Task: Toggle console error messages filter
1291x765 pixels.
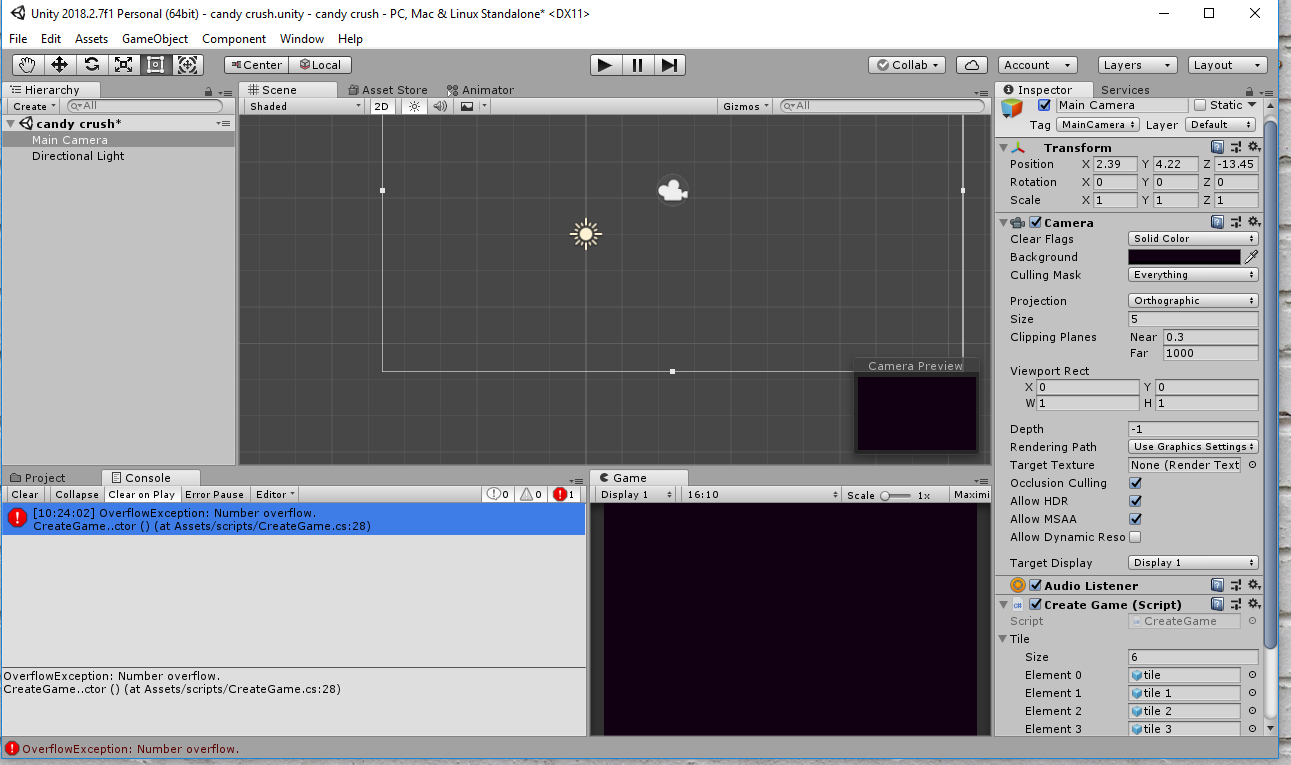Action: tap(565, 494)
